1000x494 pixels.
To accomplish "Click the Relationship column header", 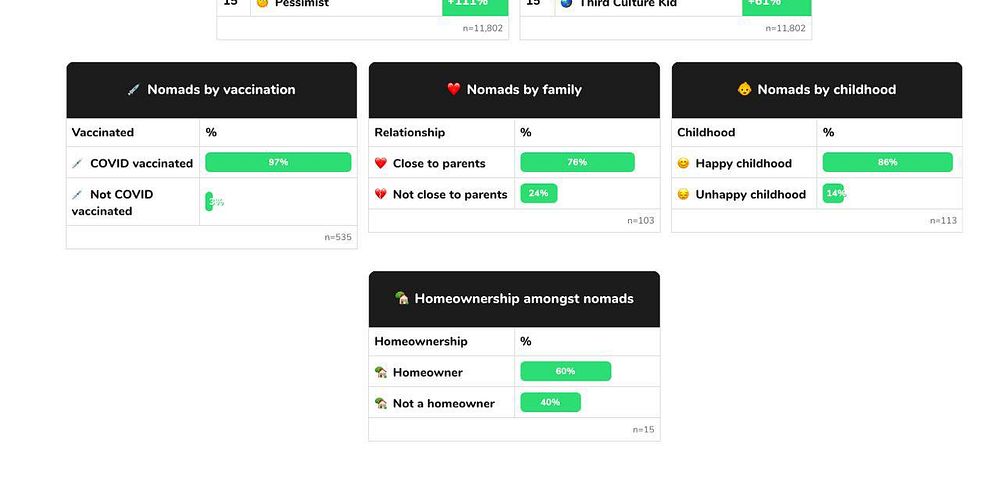I will (x=409, y=133).
